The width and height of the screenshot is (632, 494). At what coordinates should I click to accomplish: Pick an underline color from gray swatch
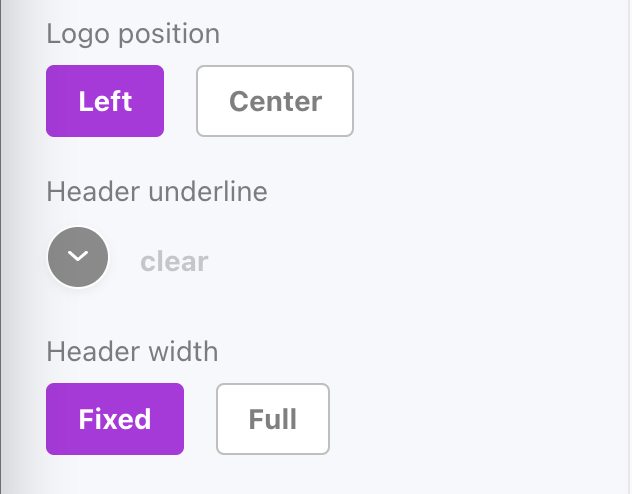[x=78, y=258]
